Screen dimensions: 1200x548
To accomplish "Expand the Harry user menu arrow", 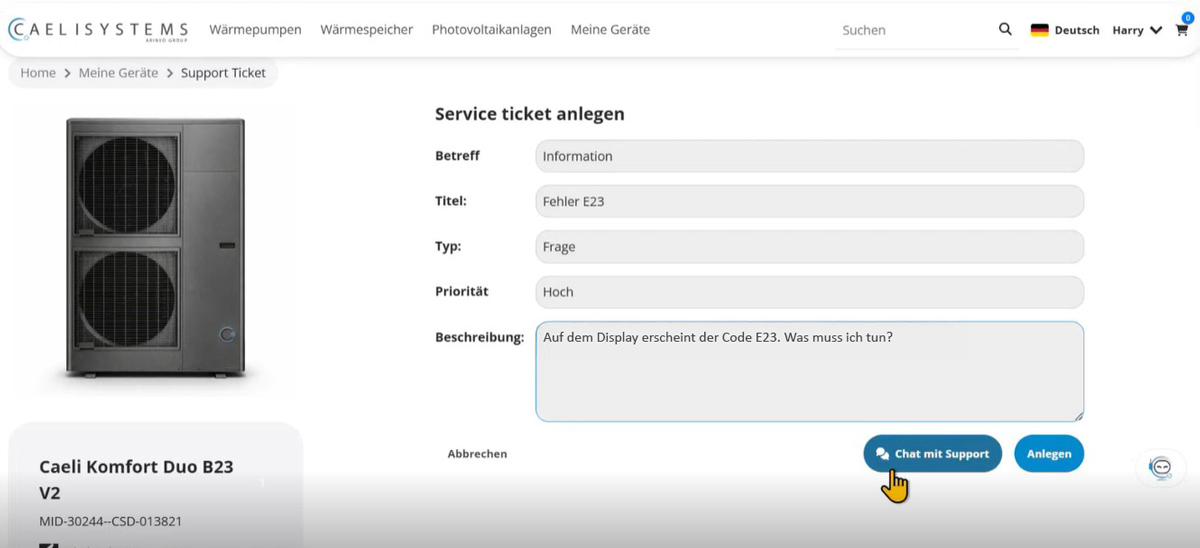I will (1156, 30).
